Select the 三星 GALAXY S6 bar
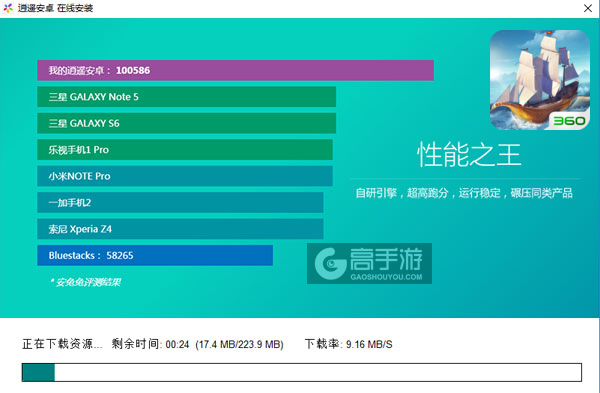This screenshot has width=600, height=393. 186,123
